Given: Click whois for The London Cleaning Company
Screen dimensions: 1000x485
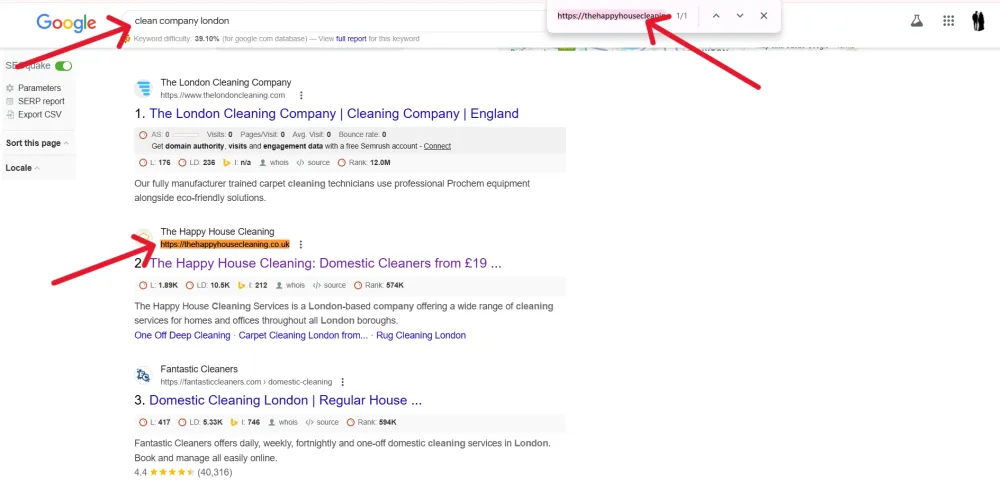Looking at the screenshot, I should (274, 163).
